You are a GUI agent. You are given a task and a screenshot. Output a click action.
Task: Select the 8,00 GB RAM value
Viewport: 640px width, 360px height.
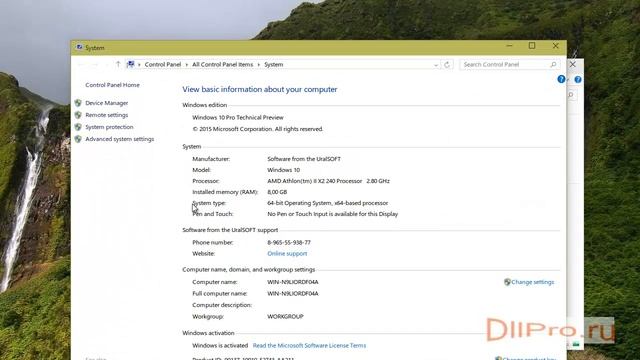click(x=277, y=192)
